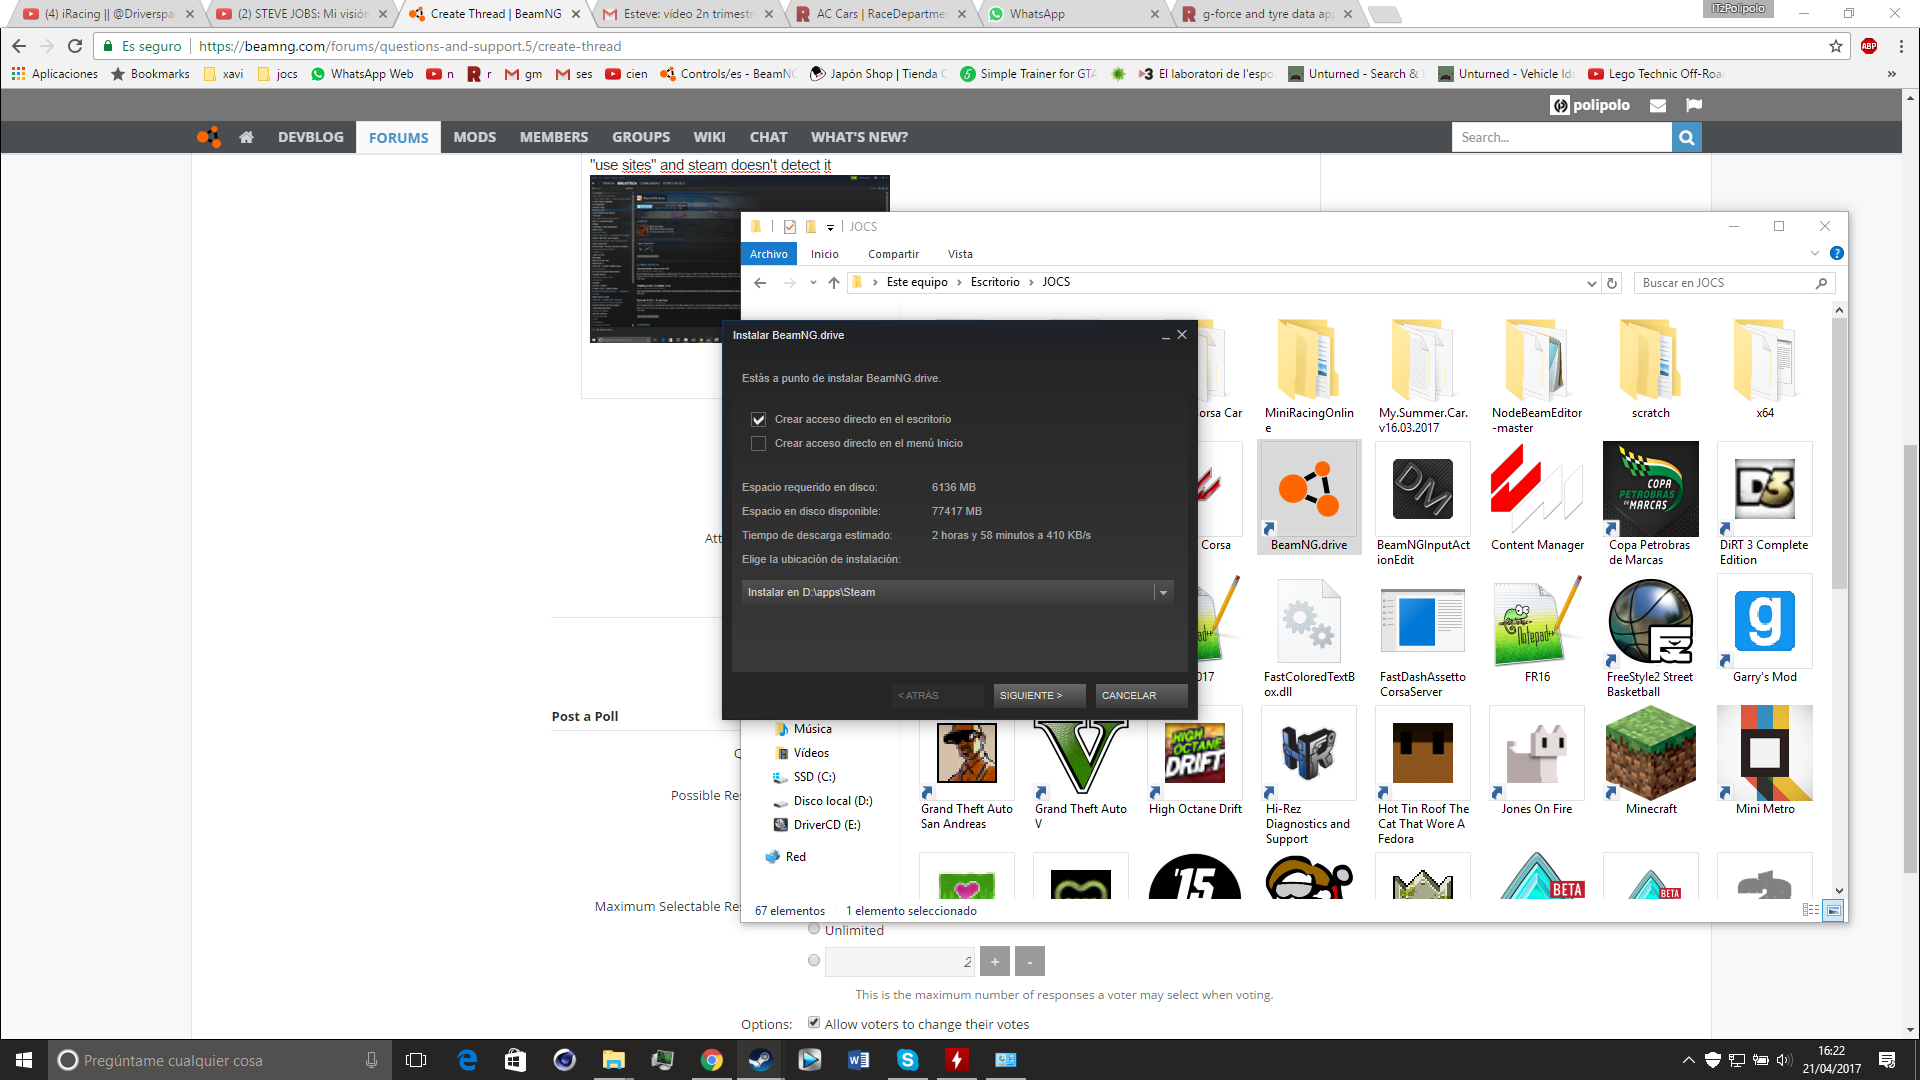The width and height of the screenshot is (1920, 1080).
Task: Open Skype from the taskbar
Action: coord(907,1060)
